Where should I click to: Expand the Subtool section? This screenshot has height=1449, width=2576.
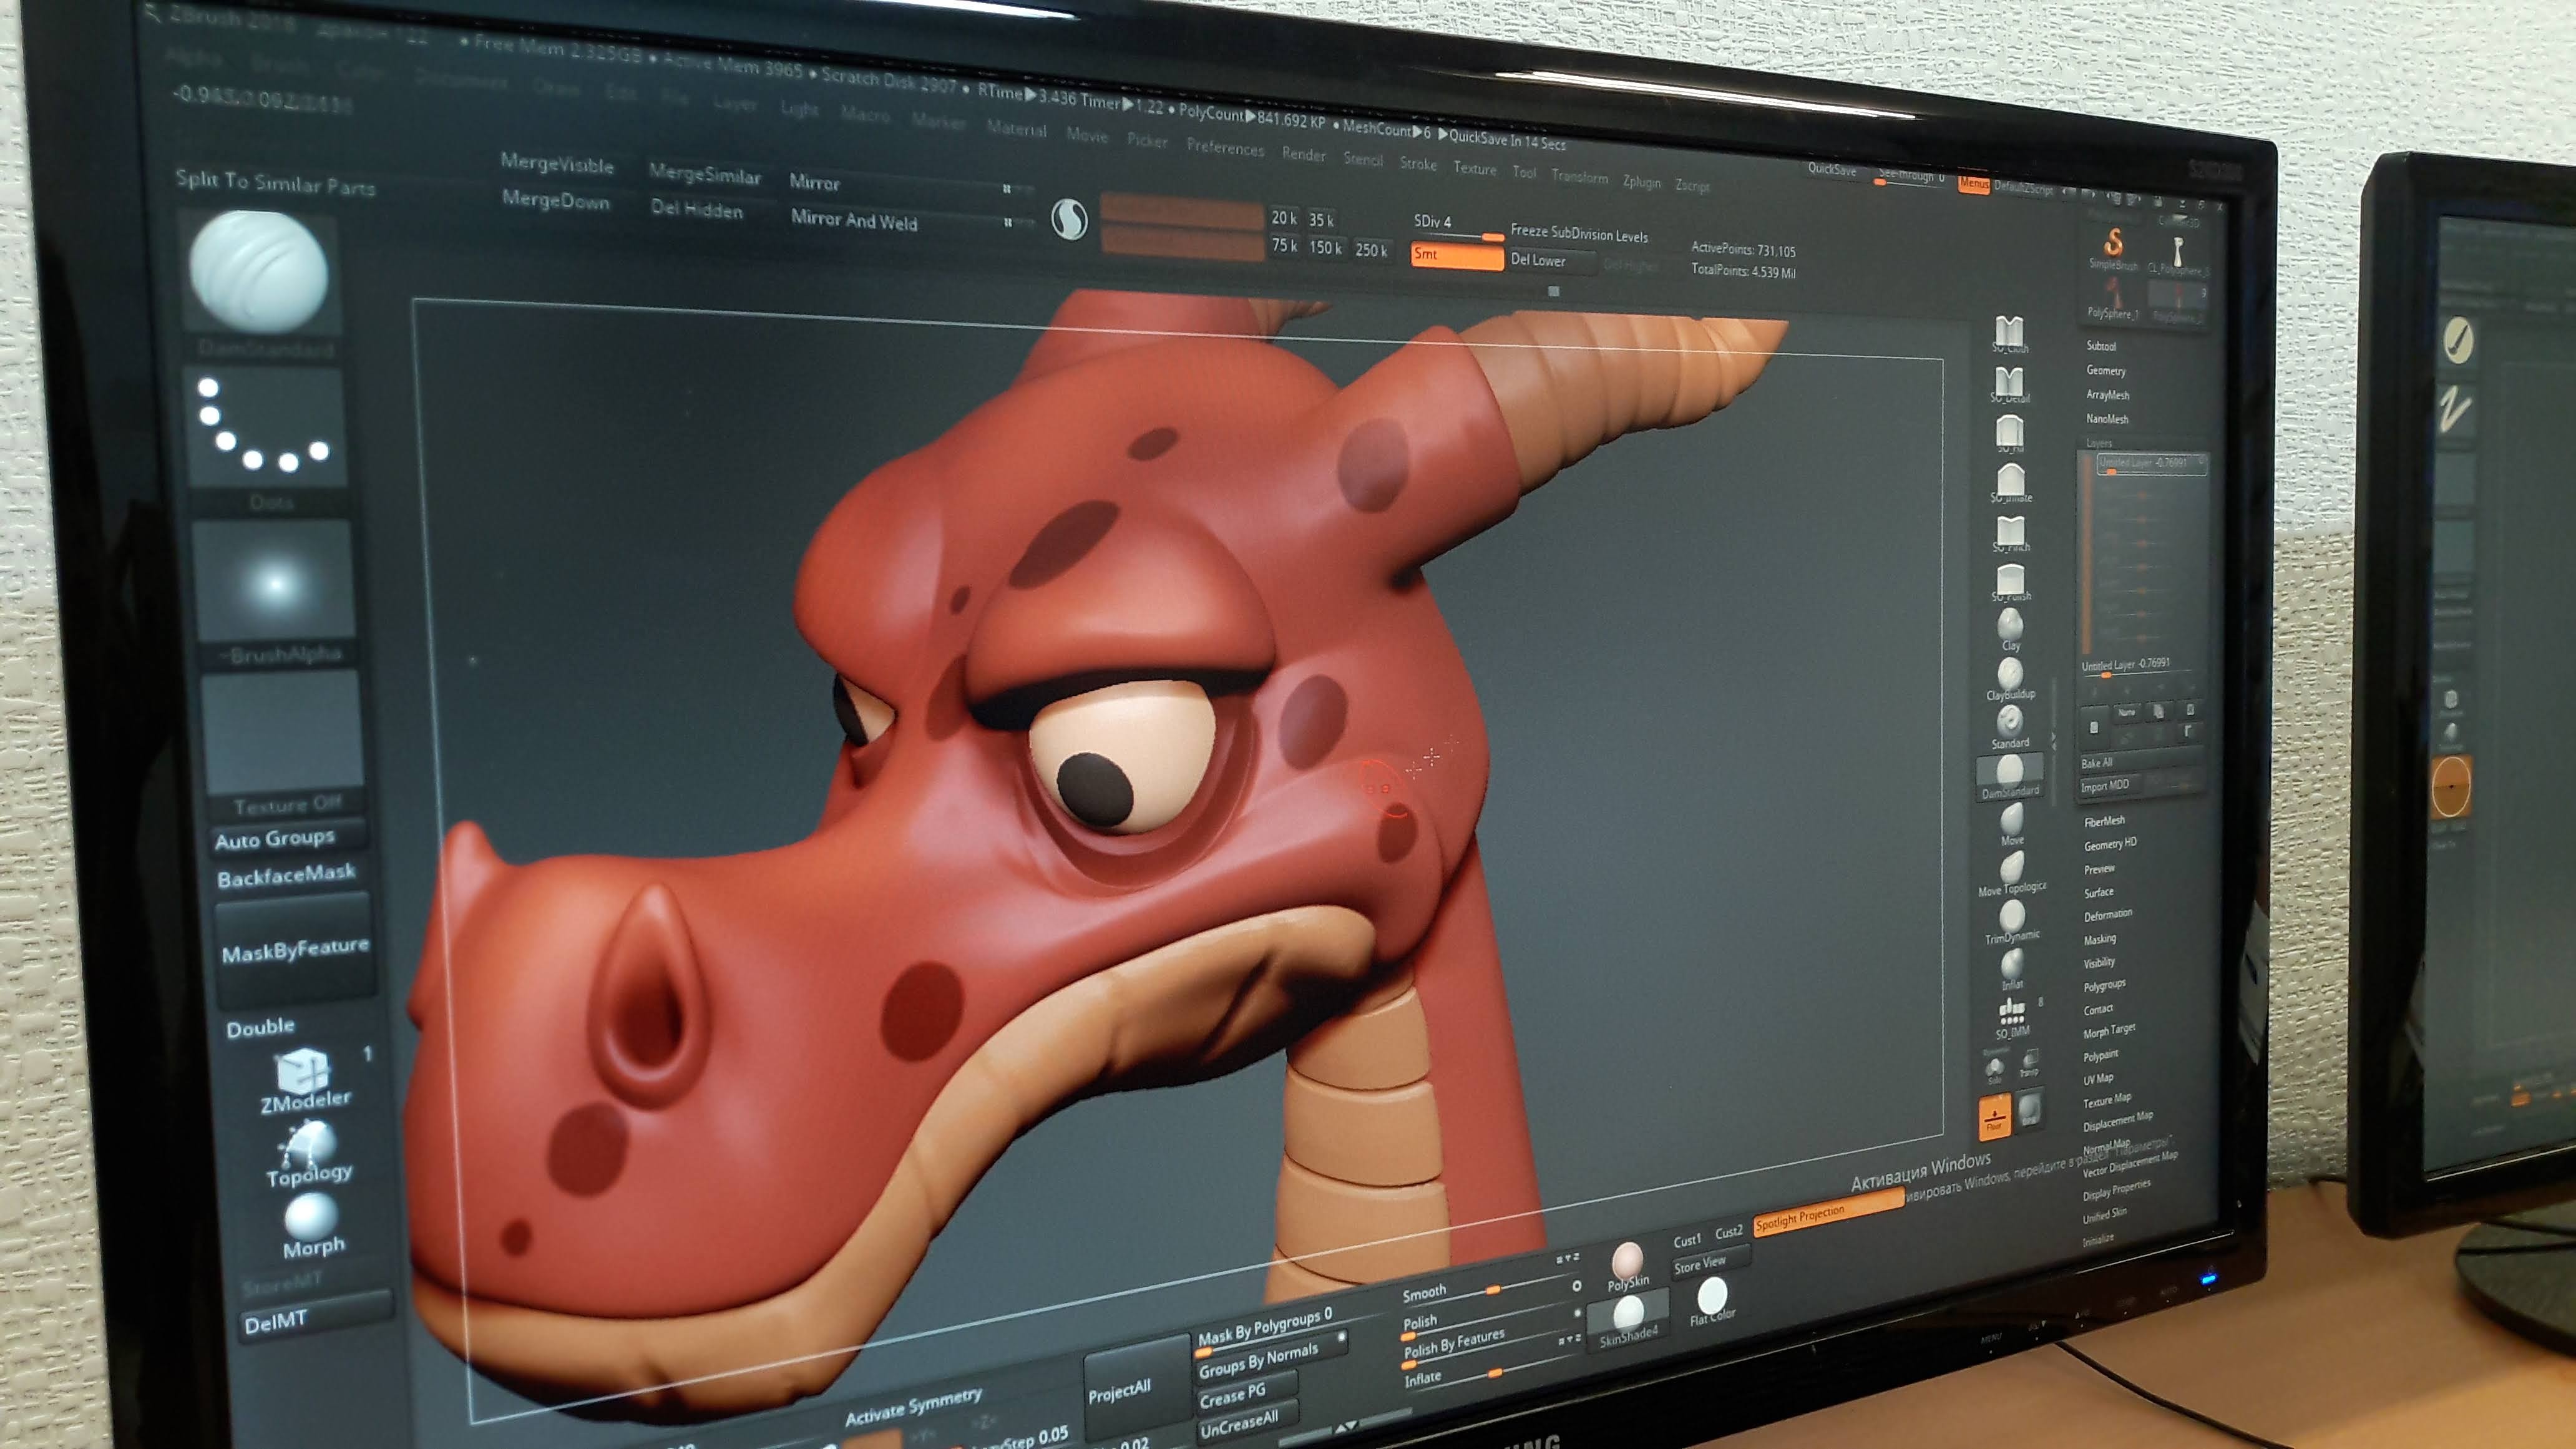point(2101,346)
